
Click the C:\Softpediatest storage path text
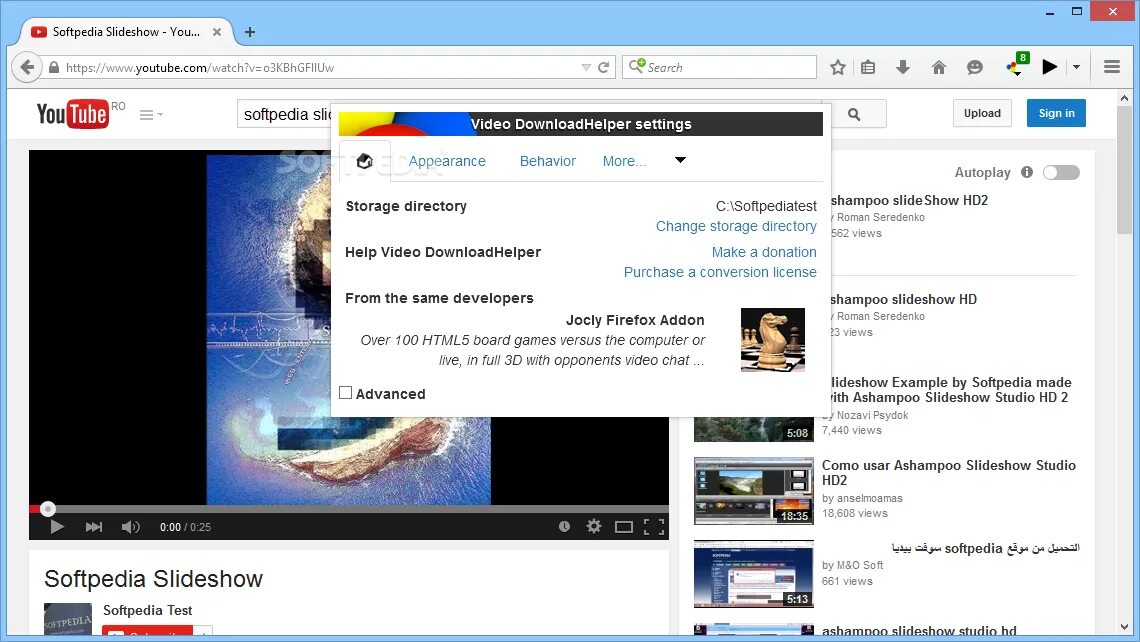(x=766, y=206)
